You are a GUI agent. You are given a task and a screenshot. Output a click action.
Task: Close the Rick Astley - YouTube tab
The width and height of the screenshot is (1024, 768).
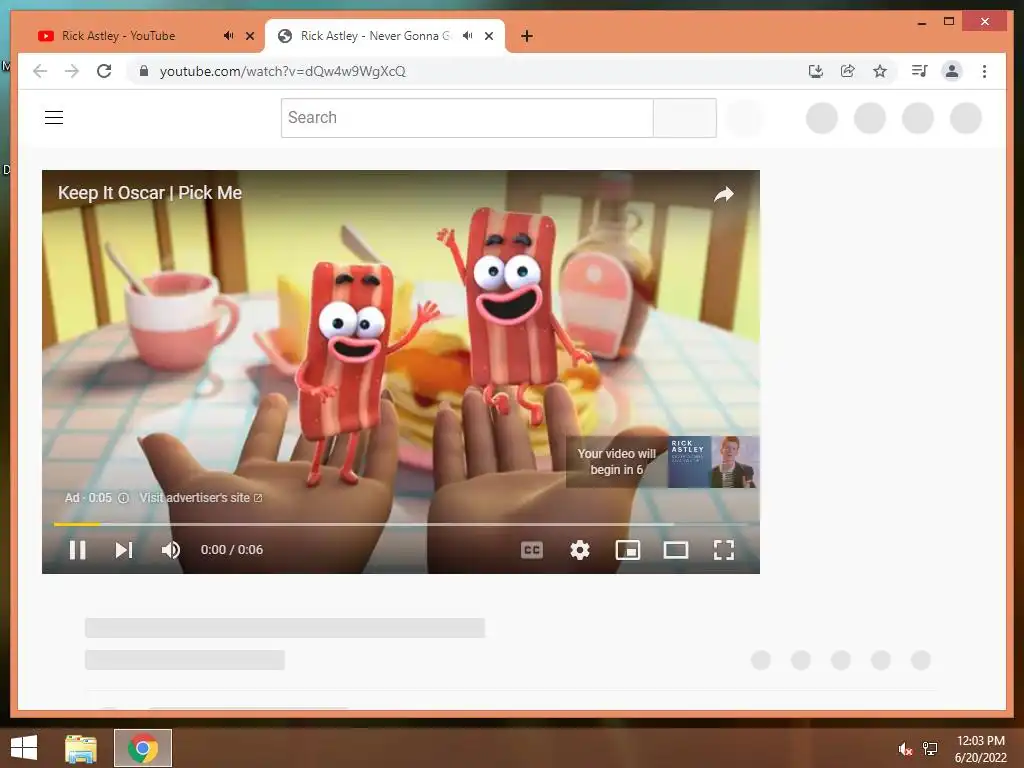coord(249,36)
